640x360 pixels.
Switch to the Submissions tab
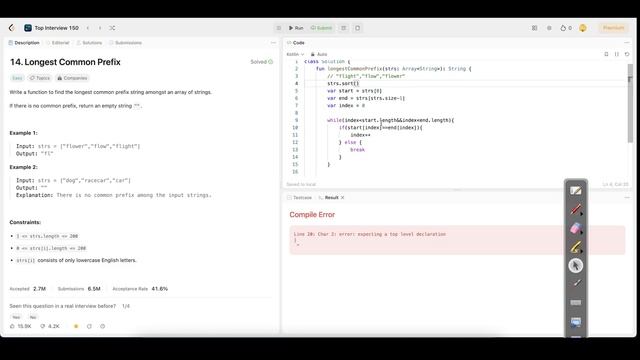pos(125,42)
